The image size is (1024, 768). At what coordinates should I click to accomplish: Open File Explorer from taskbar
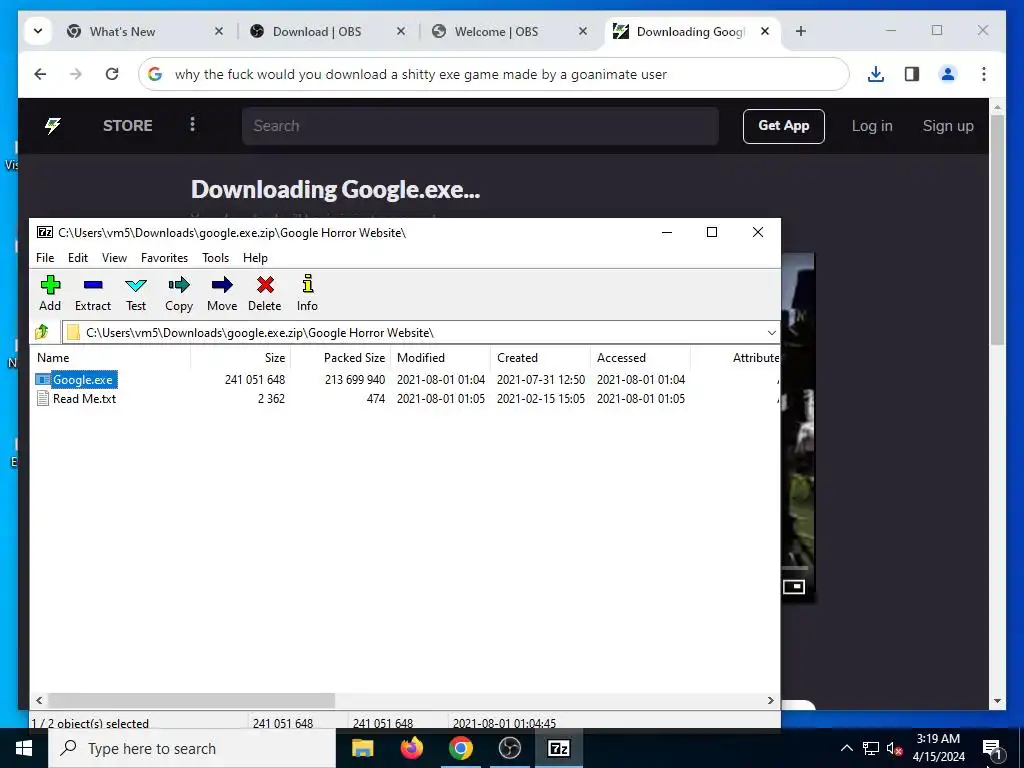(x=362, y=748)
